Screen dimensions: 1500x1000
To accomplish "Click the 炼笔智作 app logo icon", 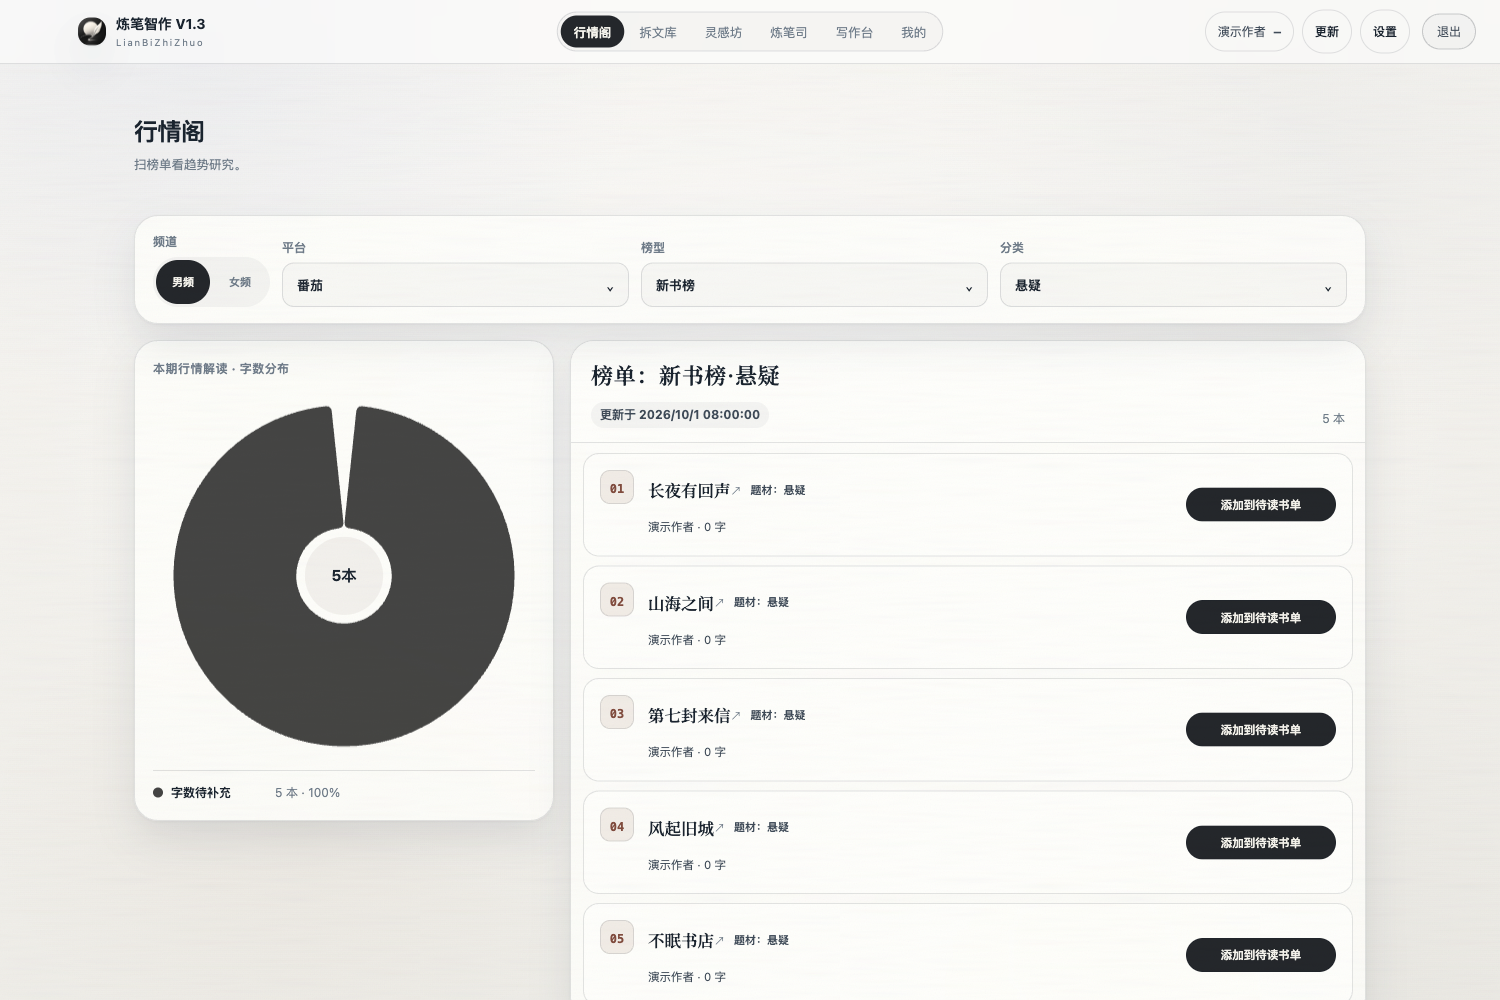I will [92, 32].
